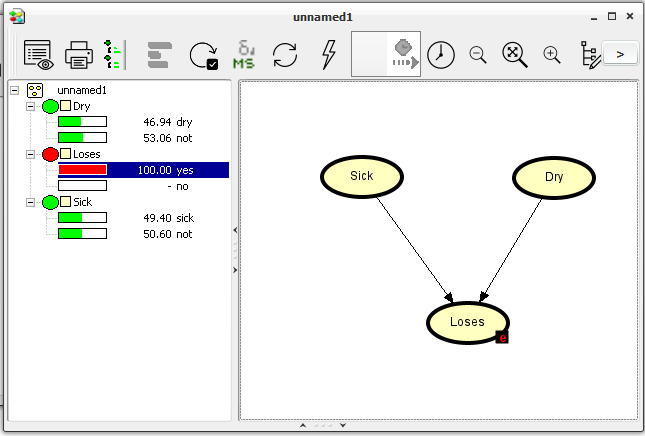Click the Print toolbar icon
The width and height of the screenshot is (645, 436).
coord(79,54)
